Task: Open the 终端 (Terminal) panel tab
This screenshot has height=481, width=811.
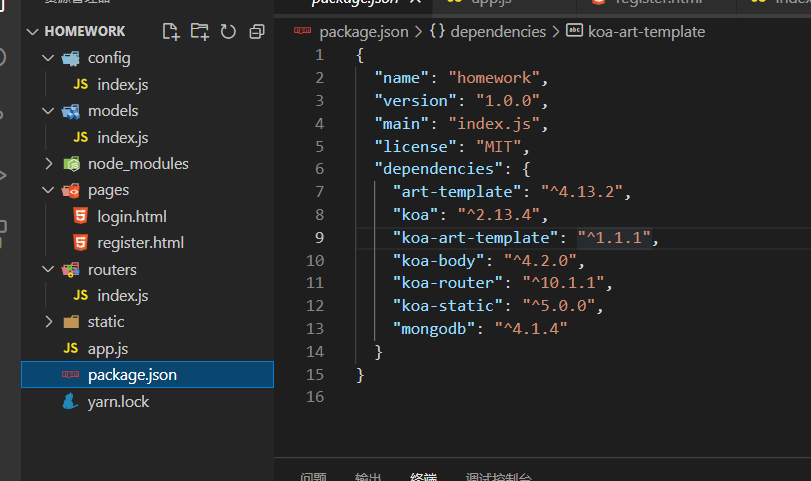Action: (423, 477)
